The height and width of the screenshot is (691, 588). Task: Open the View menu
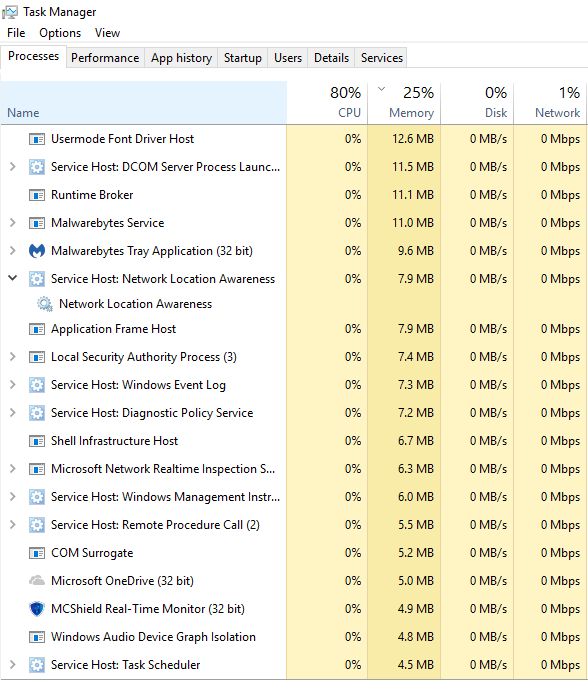(x=107, y=33)
